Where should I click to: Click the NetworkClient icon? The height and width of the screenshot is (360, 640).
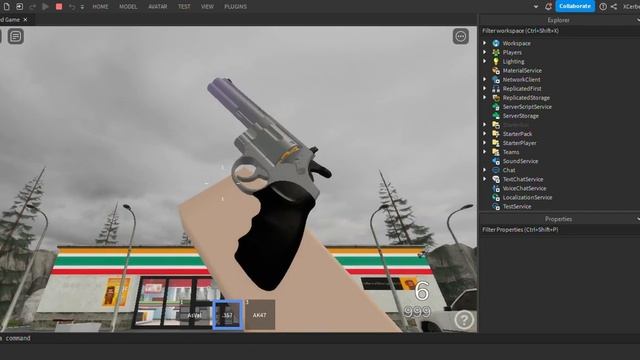496,80
